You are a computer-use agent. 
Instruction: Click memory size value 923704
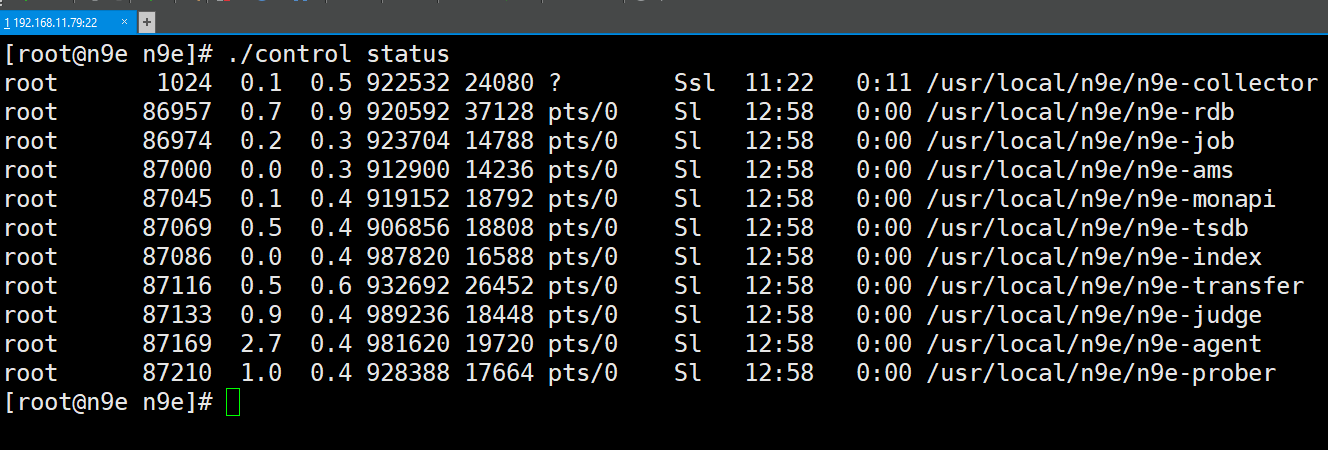tap(408, 141)
